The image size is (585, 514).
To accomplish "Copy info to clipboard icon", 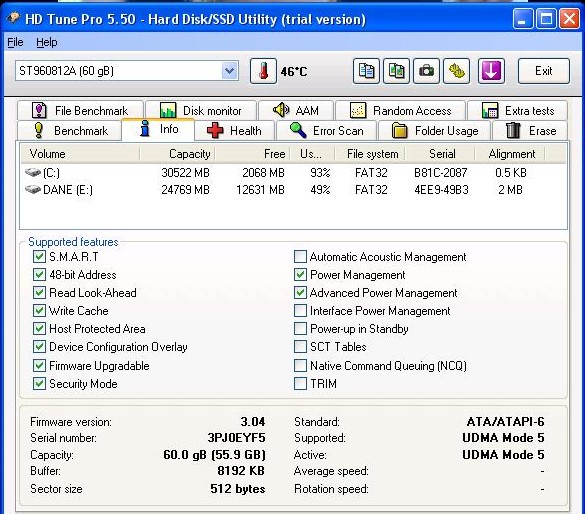I will pos(366,71).
